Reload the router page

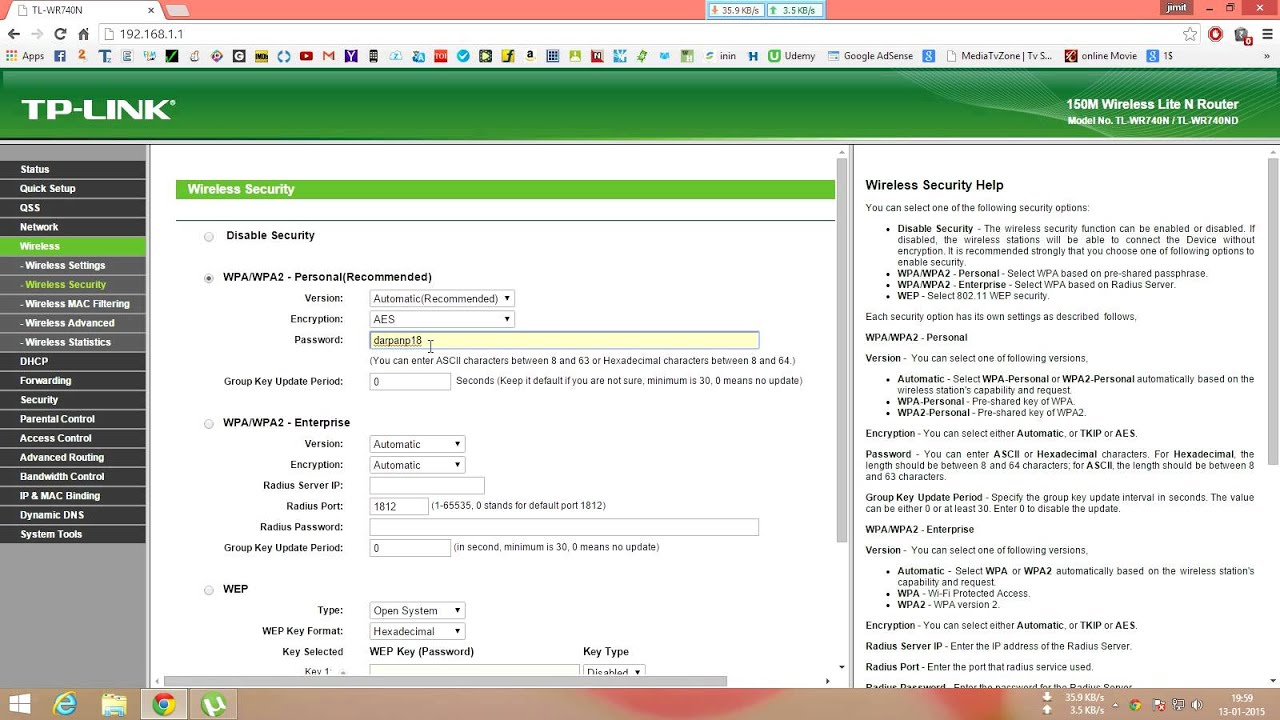click(x=60, y=34)
